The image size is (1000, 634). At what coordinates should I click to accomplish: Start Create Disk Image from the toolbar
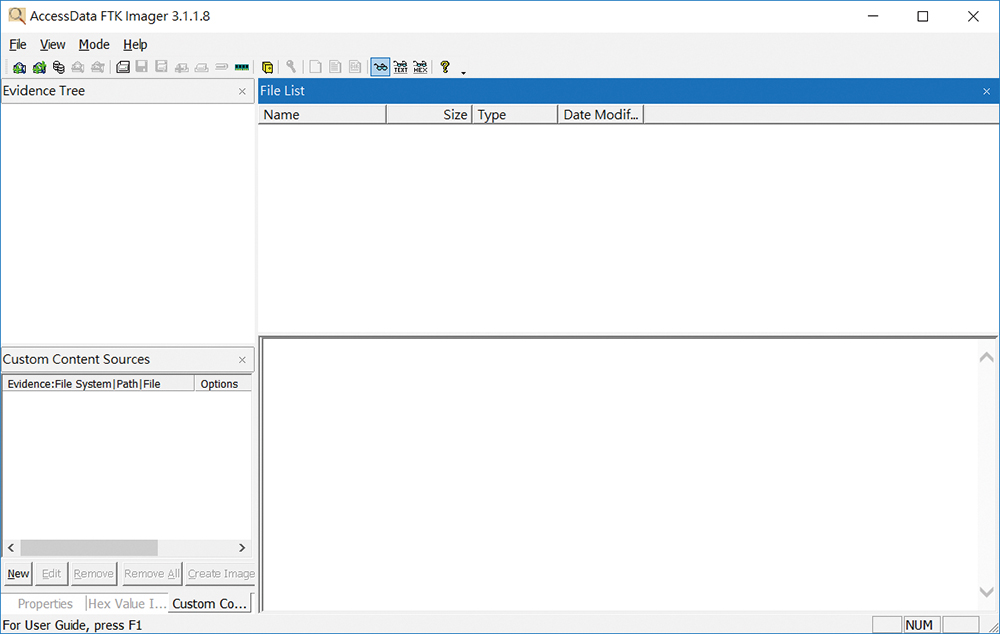(x=122, y=67)
